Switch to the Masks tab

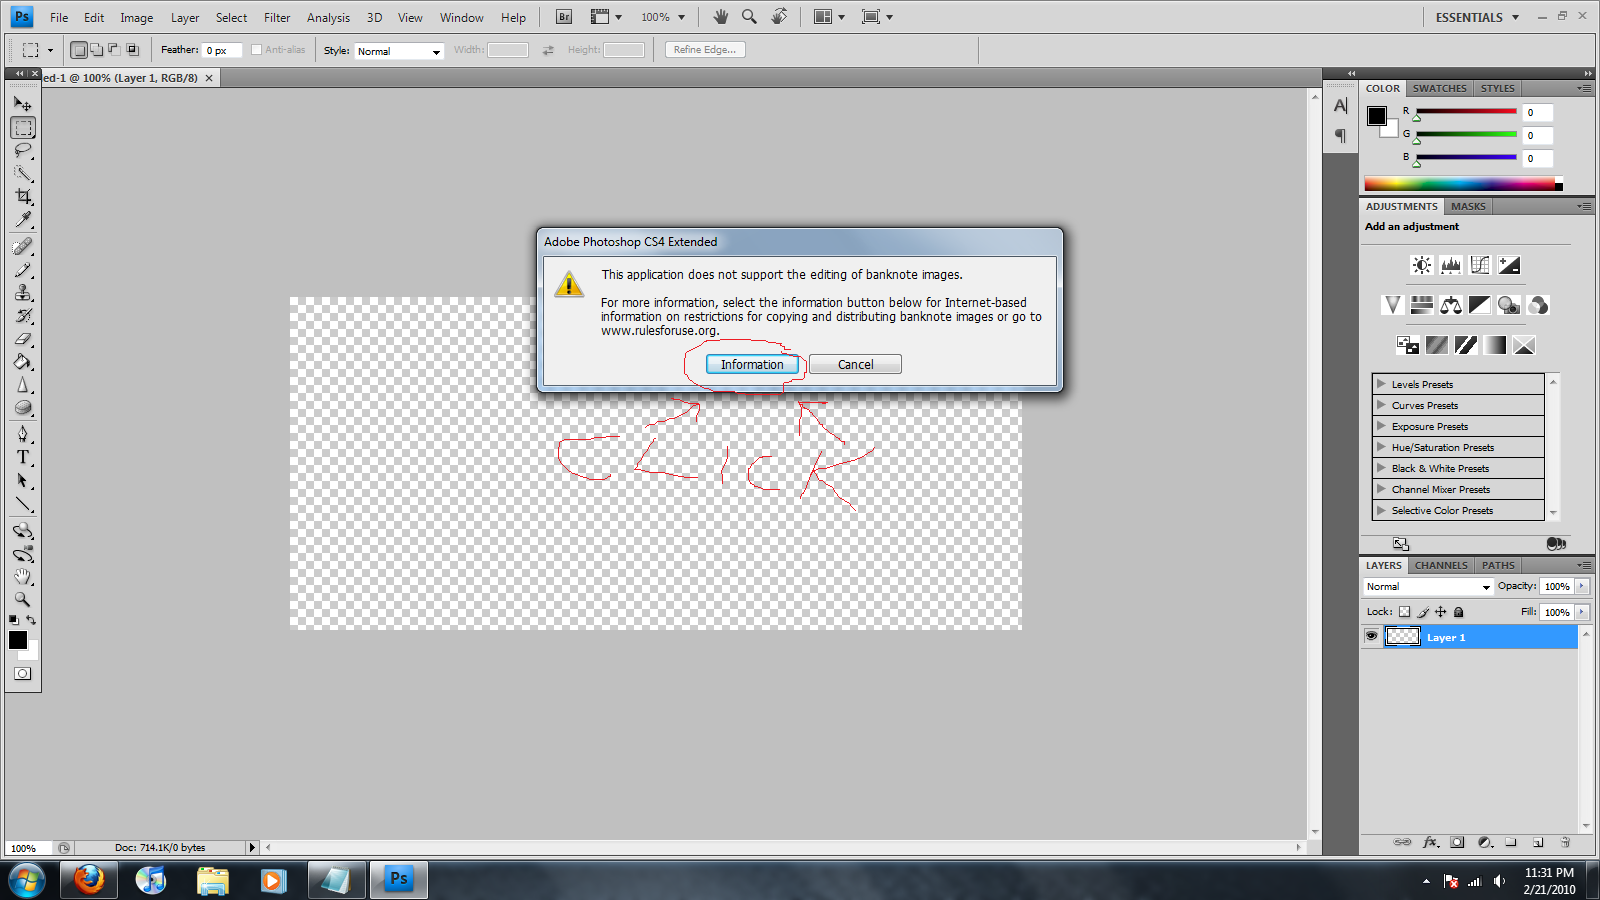pyautogui.click(x=1468, y=206)
